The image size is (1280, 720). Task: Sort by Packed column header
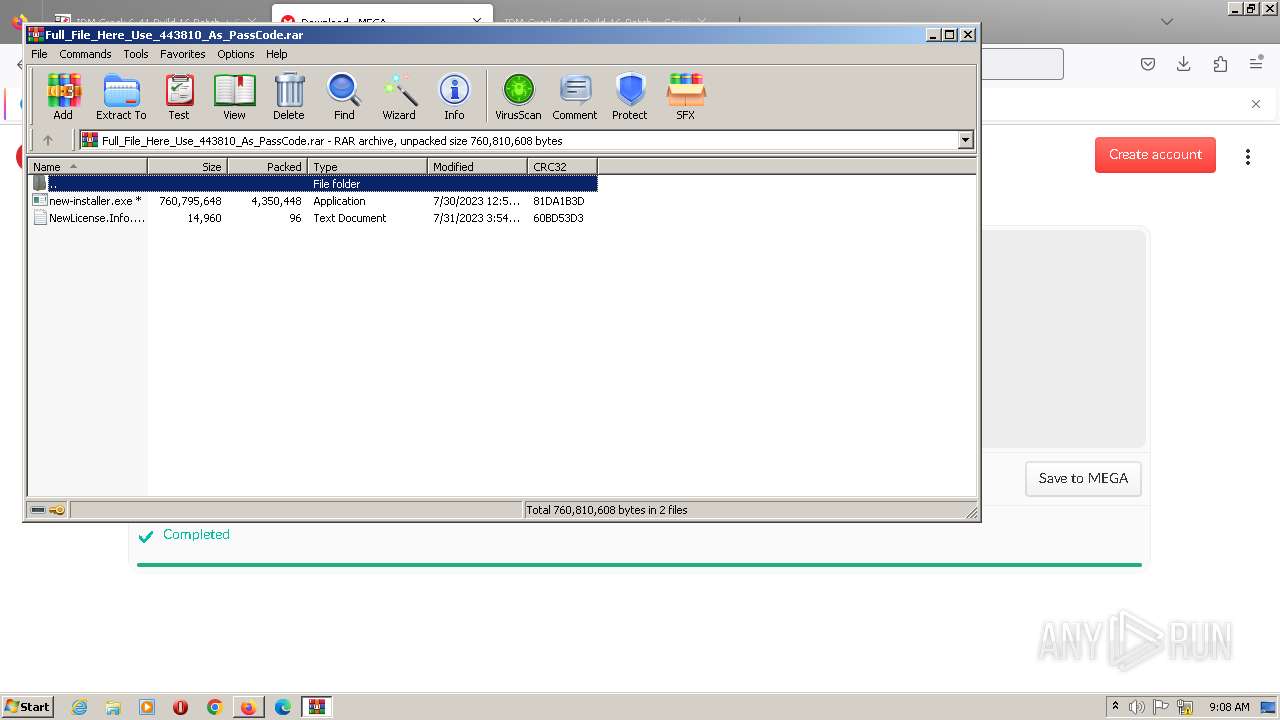pyautogui.click(x=268, y=167)
